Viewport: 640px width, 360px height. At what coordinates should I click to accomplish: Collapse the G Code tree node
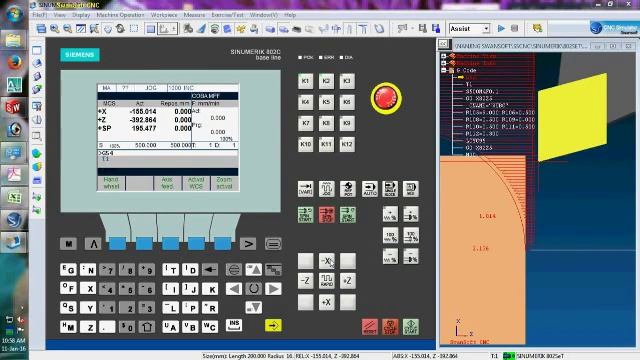click(444, 70)
